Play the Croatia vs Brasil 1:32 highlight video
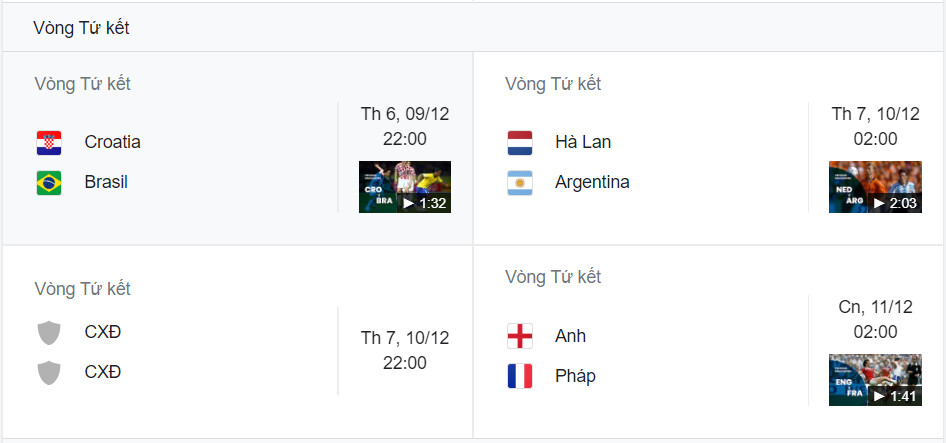The image size is (946, 443). coord(405,187)
